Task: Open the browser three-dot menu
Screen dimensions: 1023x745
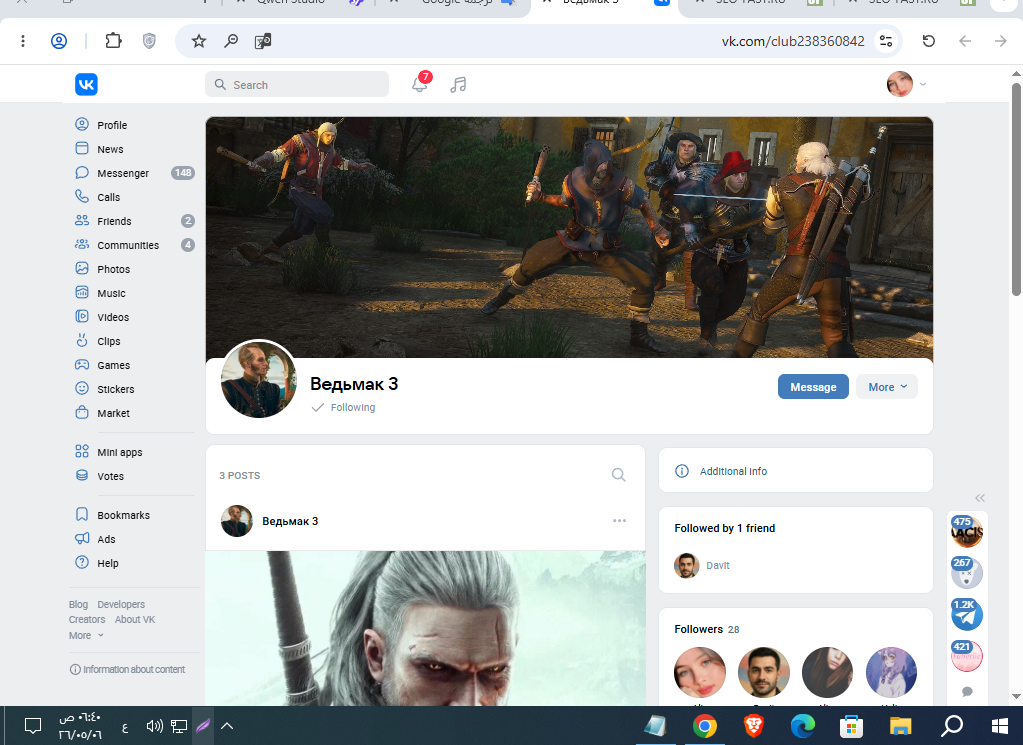Action: 23,41
